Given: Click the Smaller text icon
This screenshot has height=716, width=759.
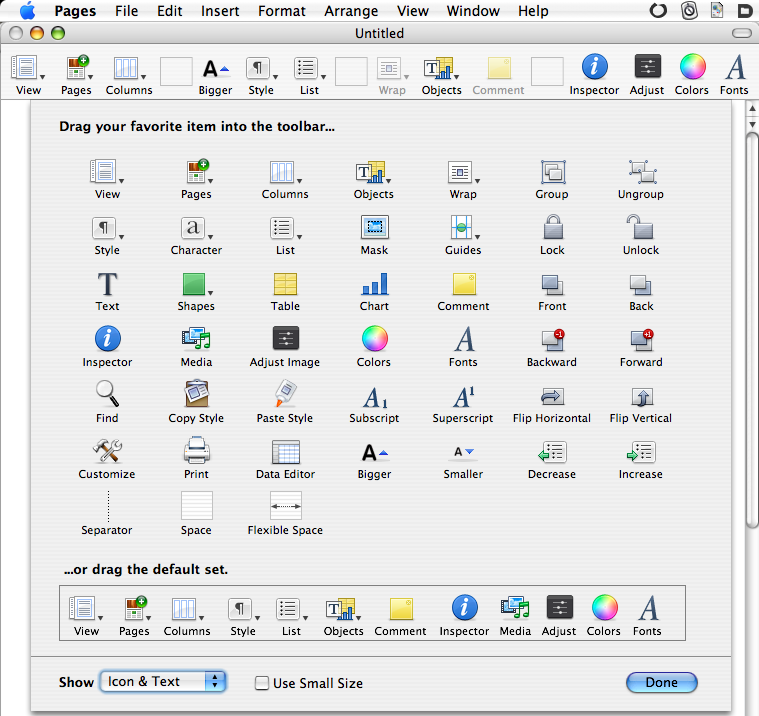Looking at the screenshot, I should 464,452.
